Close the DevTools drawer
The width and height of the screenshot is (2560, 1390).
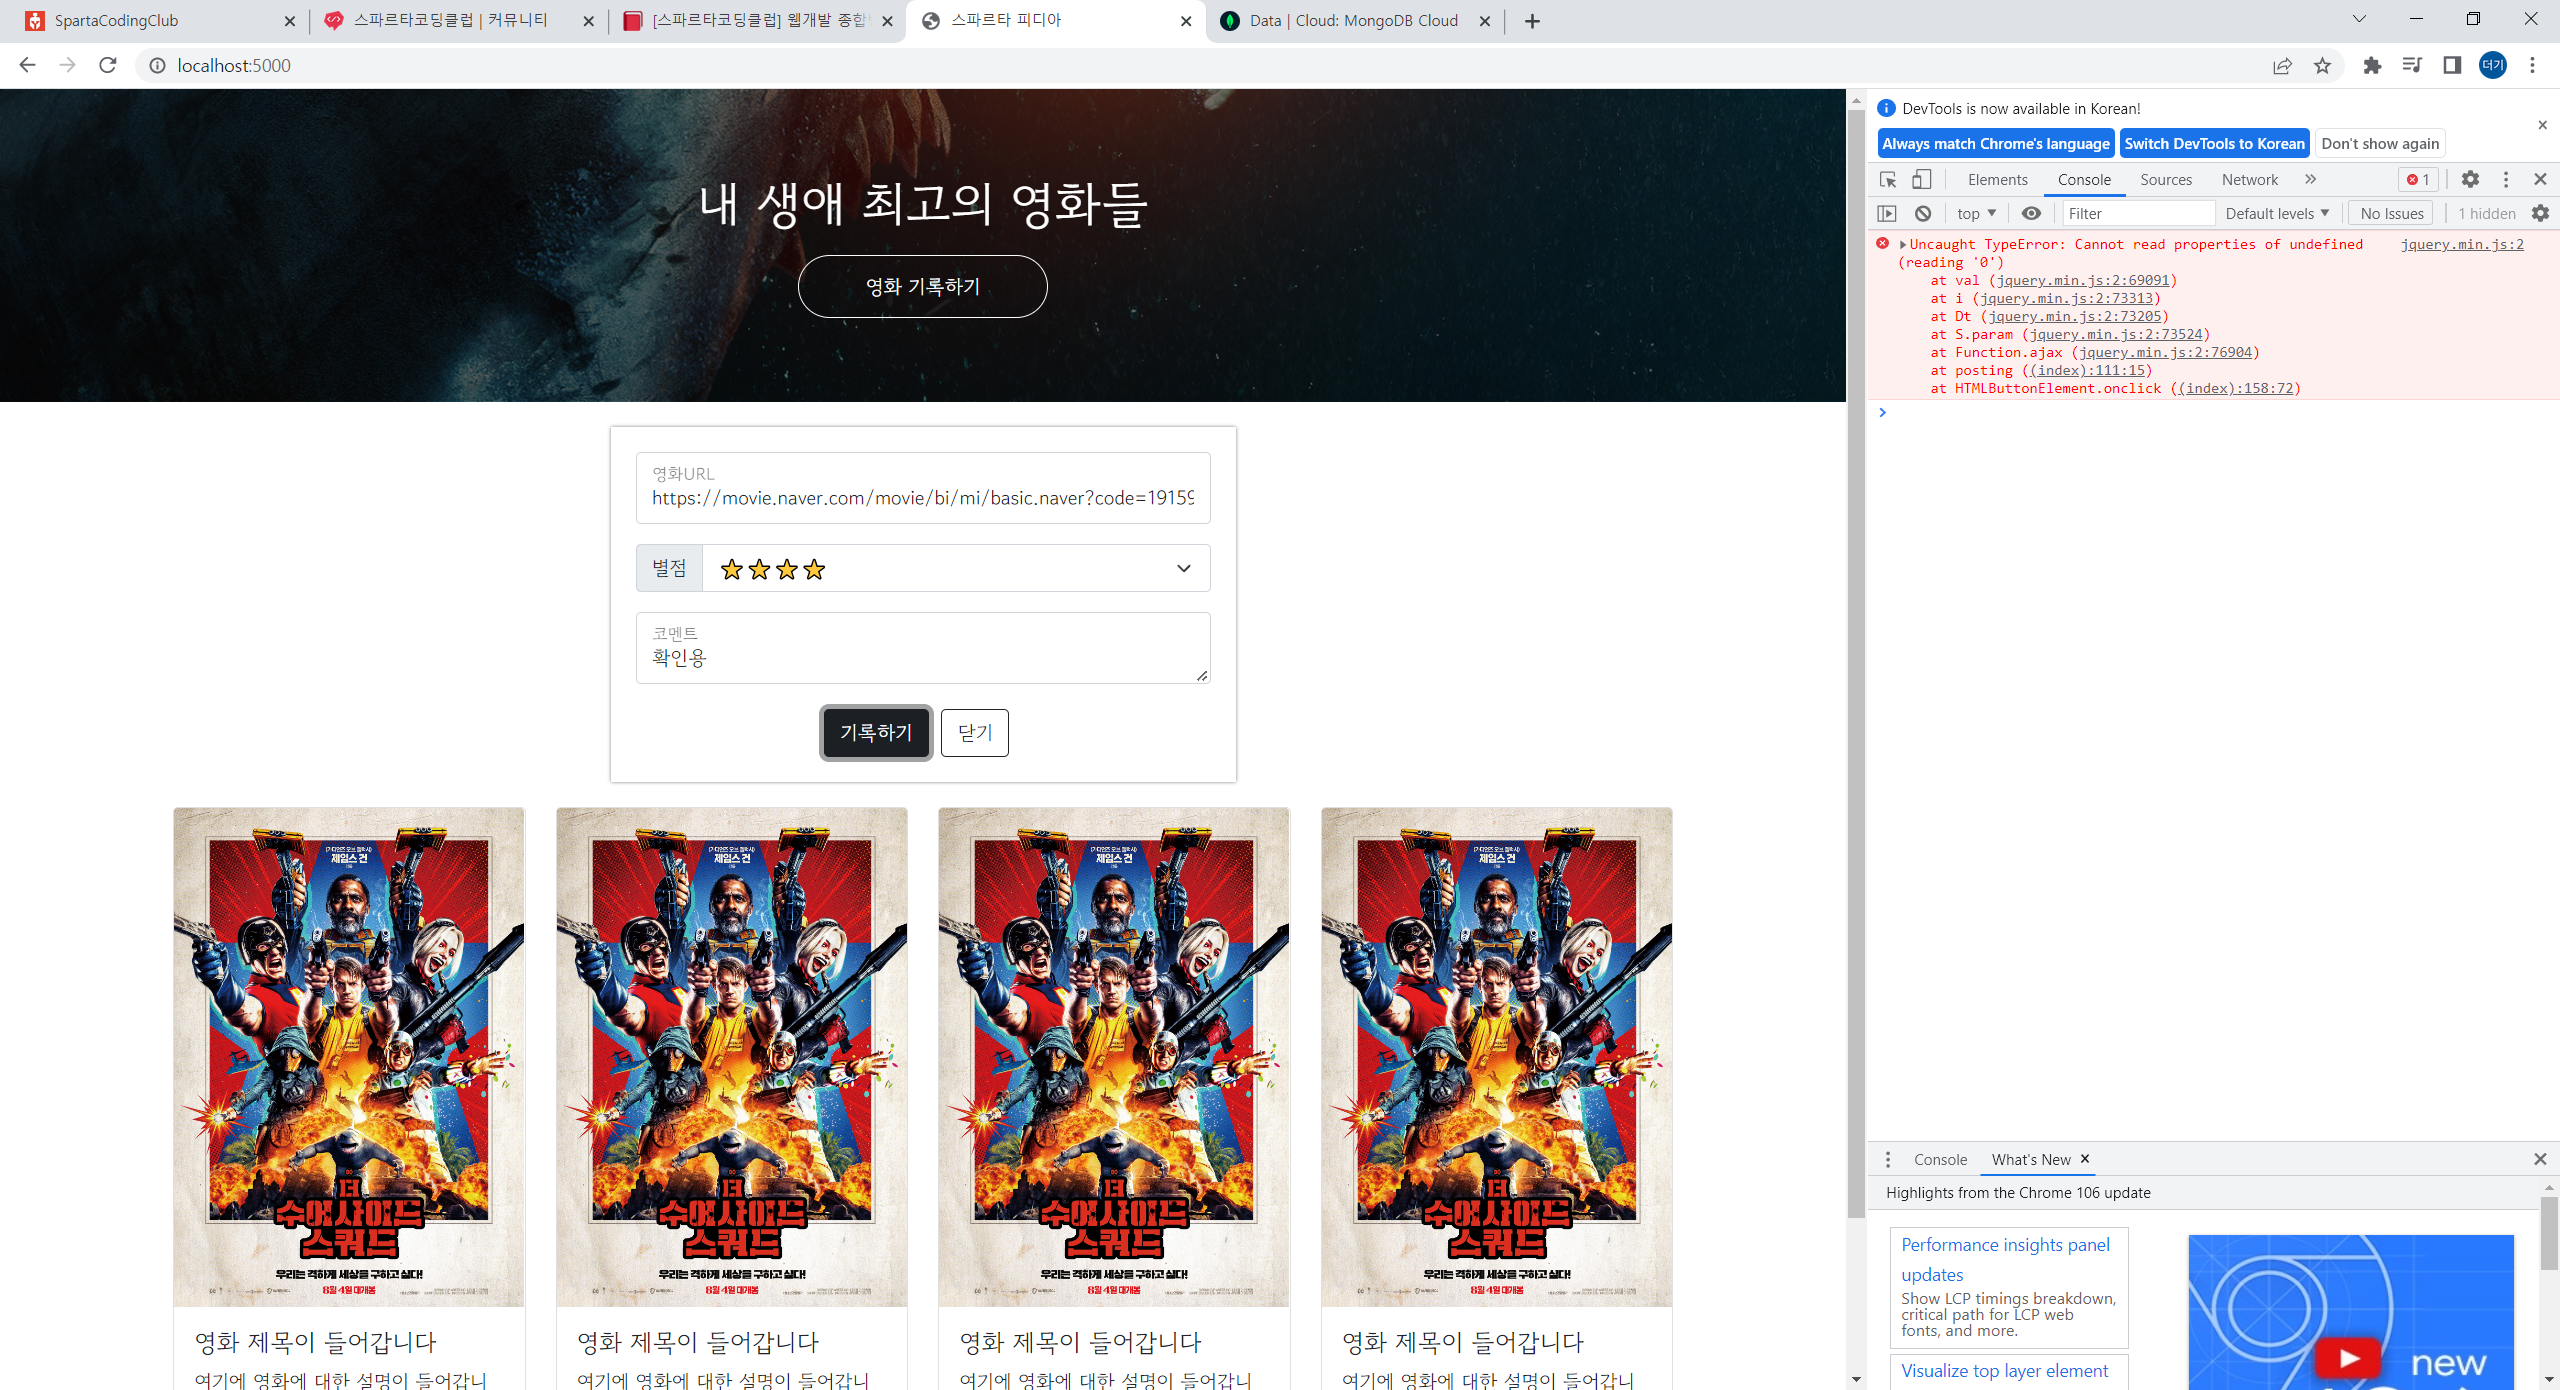coord(2540,1159)
